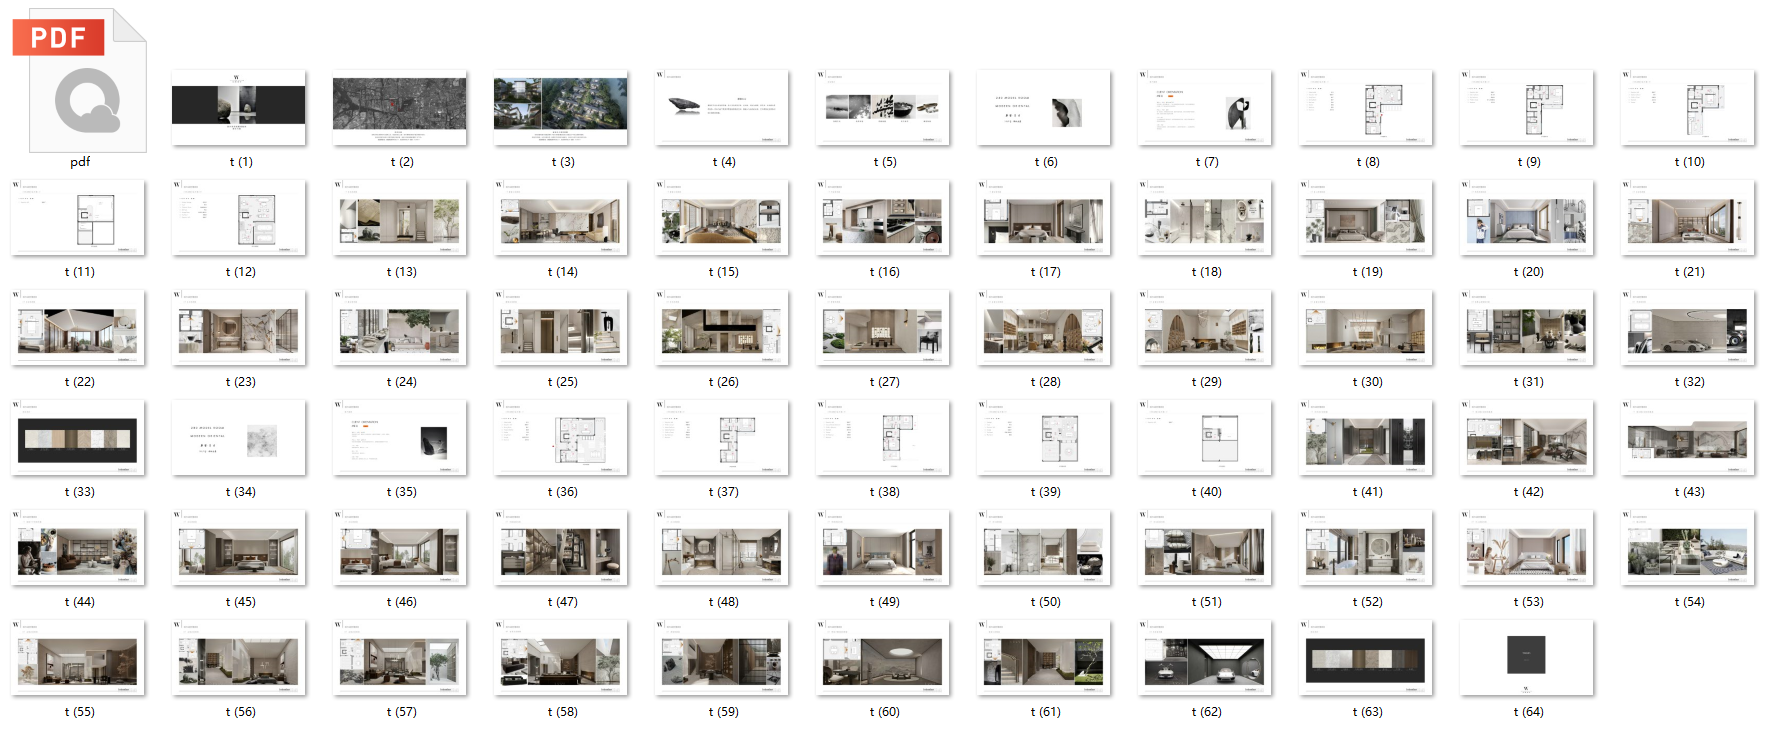Select thumbnail t (55)
Viewport: 1771px width, 737px height.
(78, 658)
